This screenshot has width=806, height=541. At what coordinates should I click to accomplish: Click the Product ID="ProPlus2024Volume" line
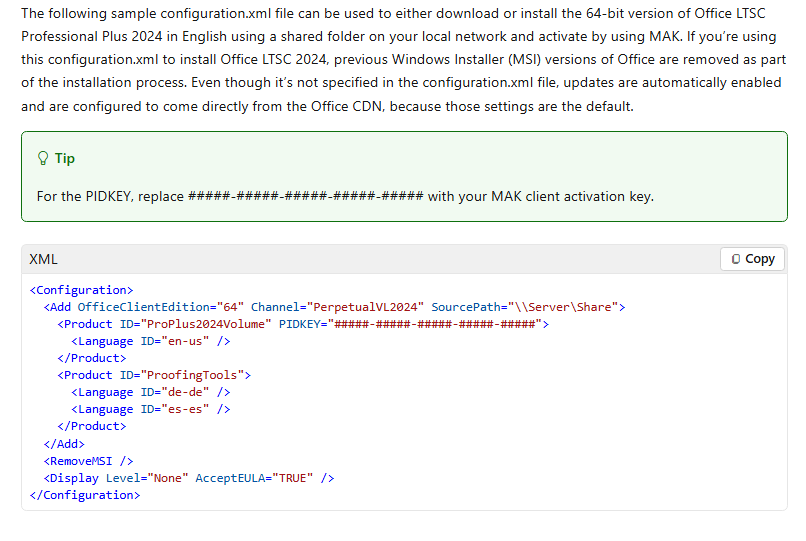point(303,324)
